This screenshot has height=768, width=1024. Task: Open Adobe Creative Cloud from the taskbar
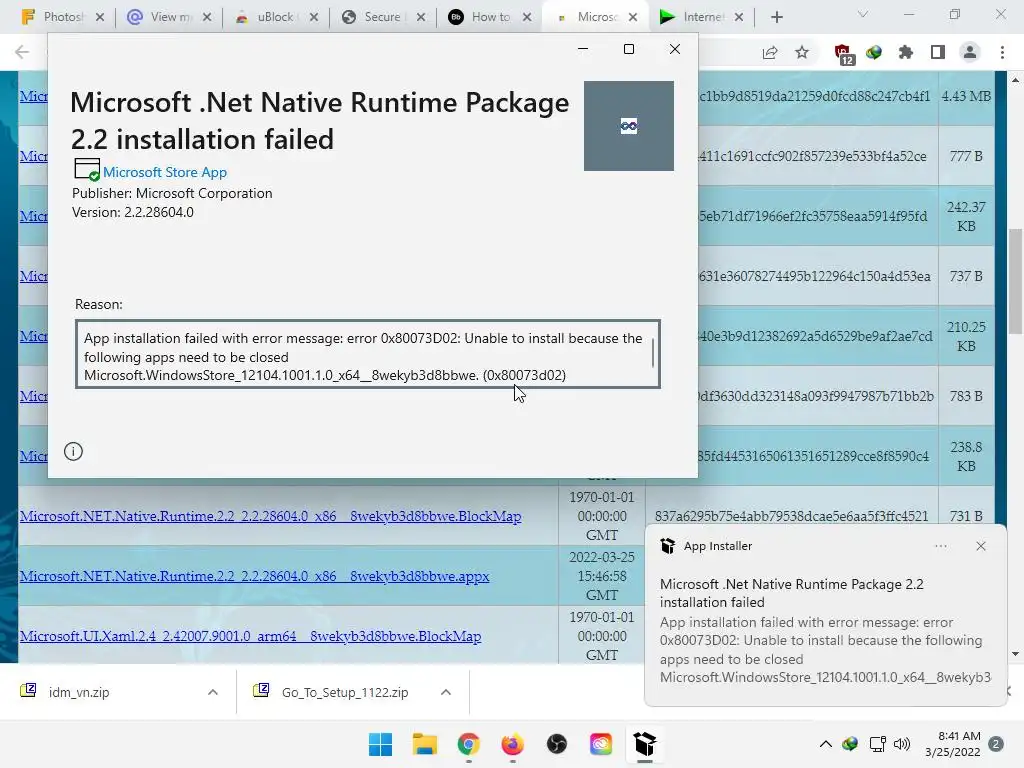tap(601, 744)
